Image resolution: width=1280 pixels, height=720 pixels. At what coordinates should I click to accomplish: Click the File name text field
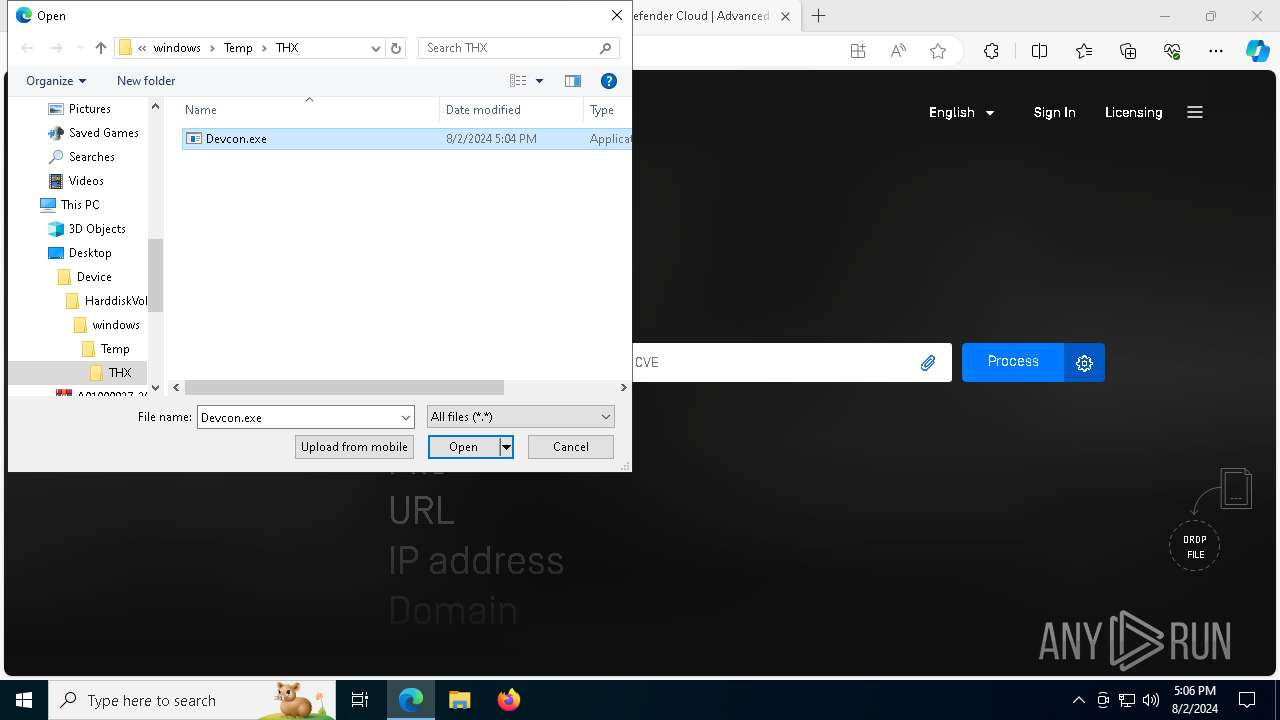click(297, 417)
